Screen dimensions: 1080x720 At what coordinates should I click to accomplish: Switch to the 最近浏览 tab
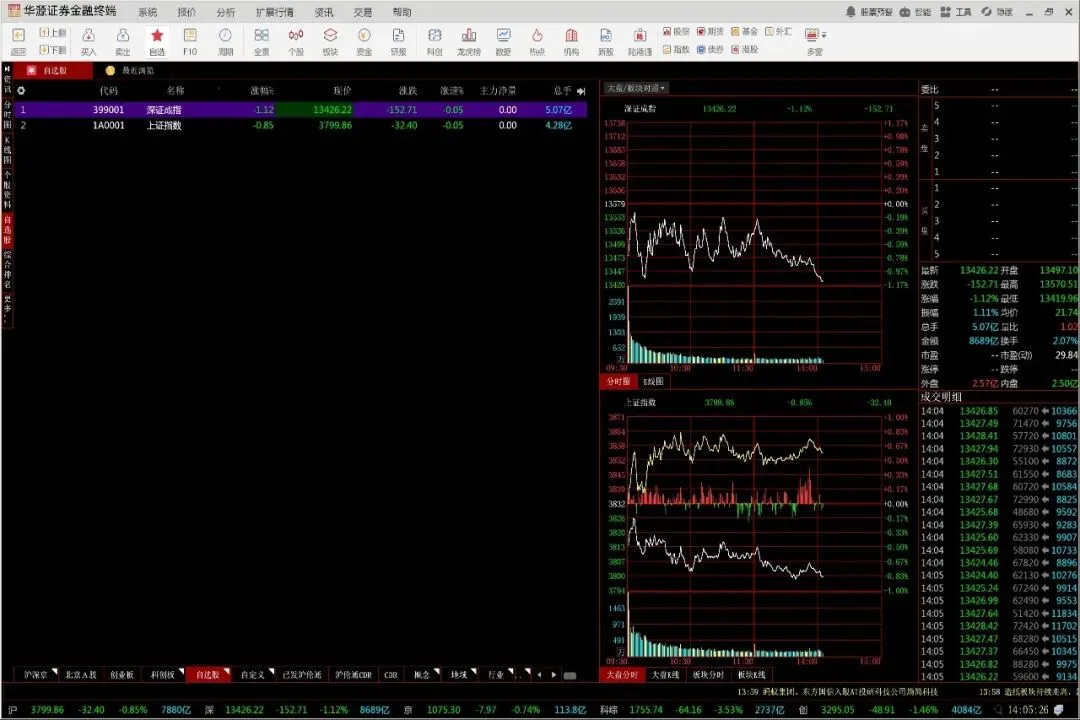click(x=131, y=70)
